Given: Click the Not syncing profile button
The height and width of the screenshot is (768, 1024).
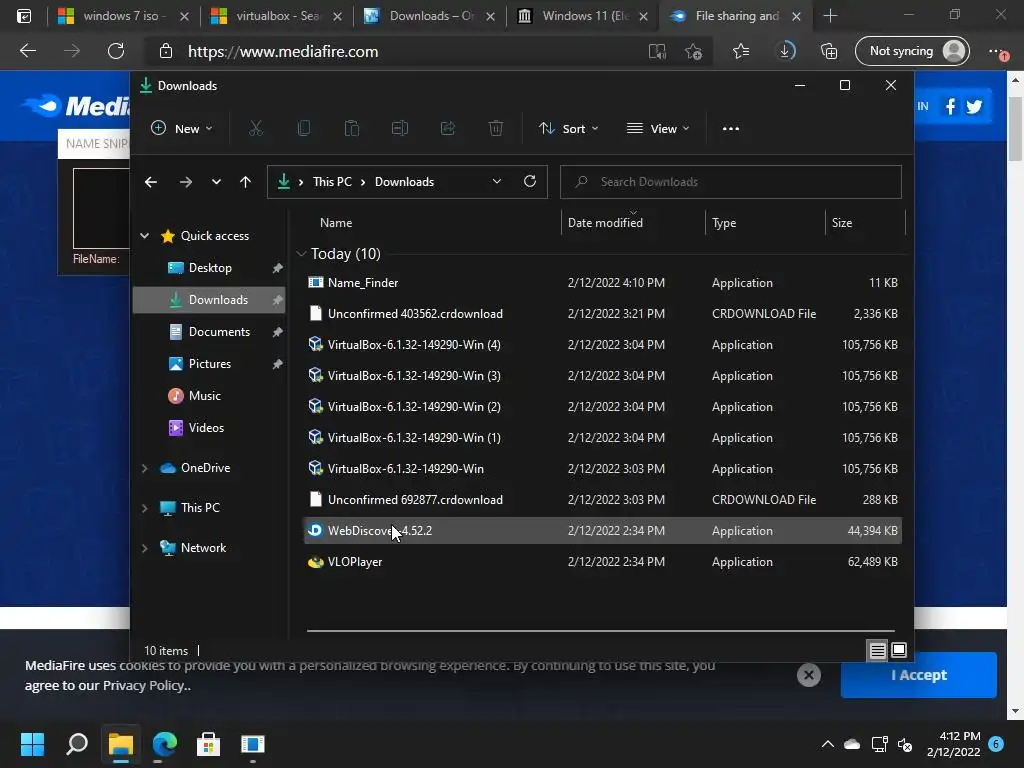Looking at the screenshot, I should [912, 51].
